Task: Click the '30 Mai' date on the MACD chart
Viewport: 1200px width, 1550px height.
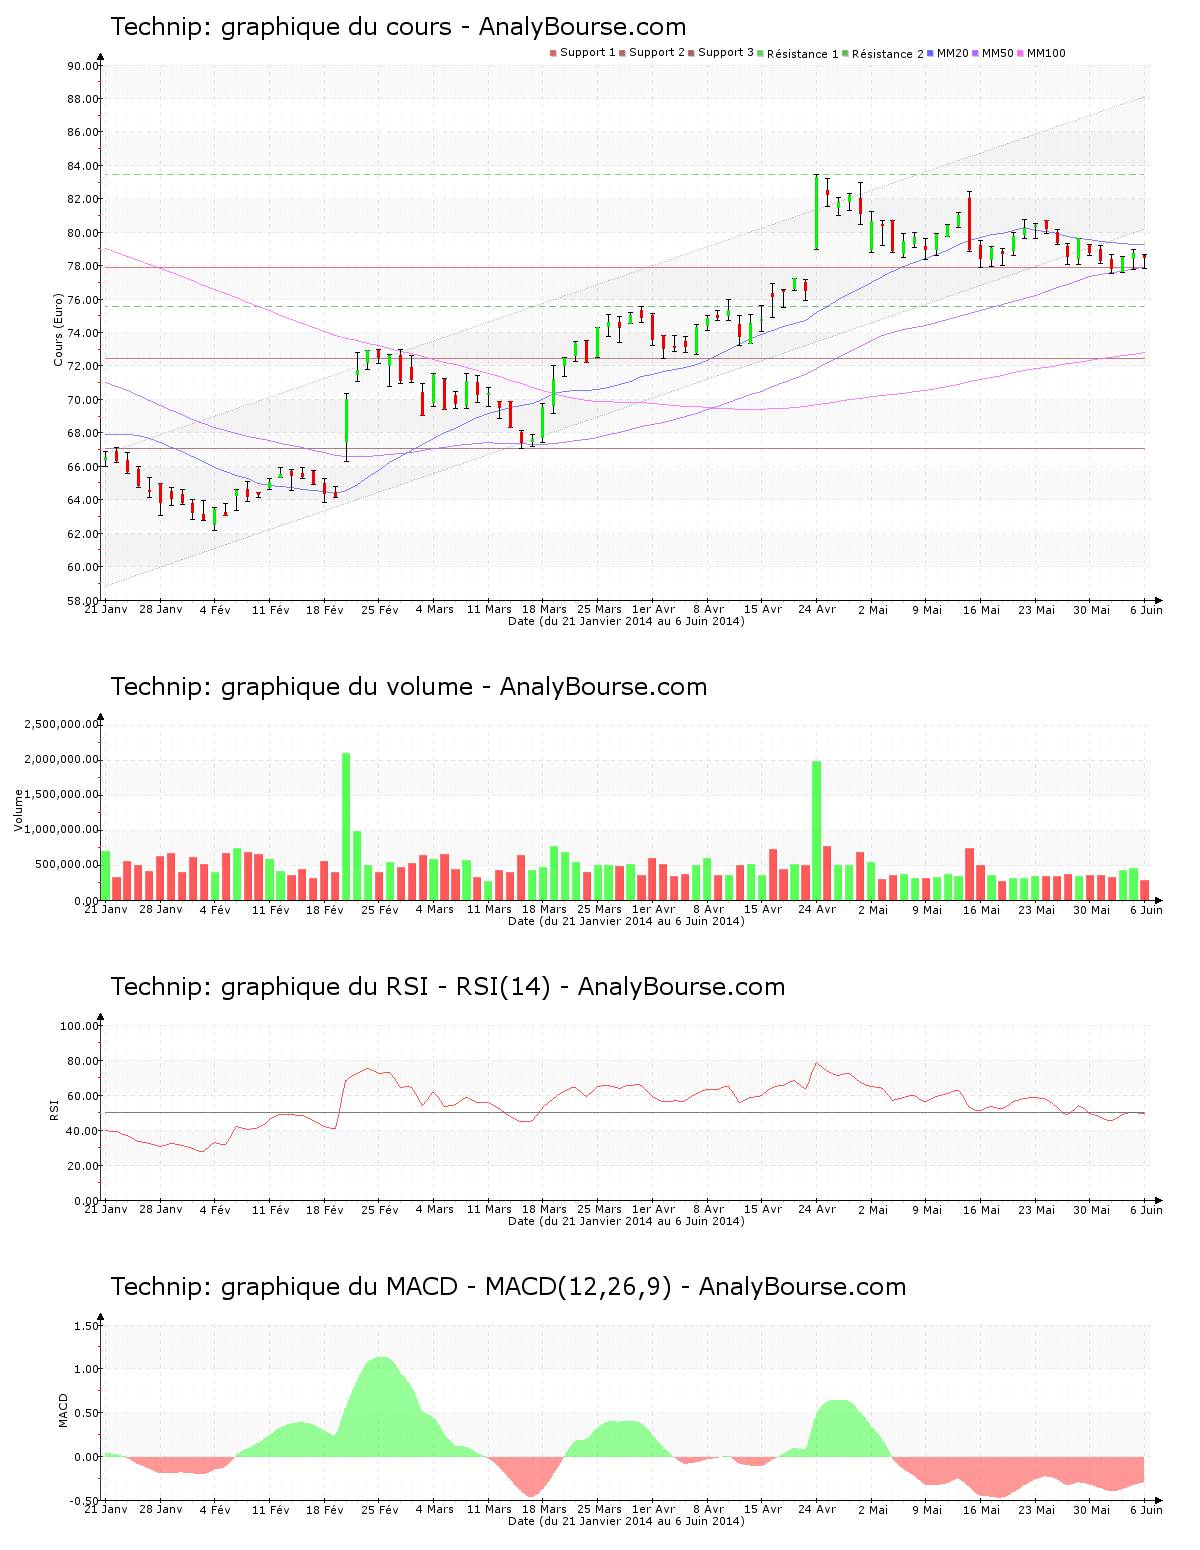Action: pos(1091,1509)
